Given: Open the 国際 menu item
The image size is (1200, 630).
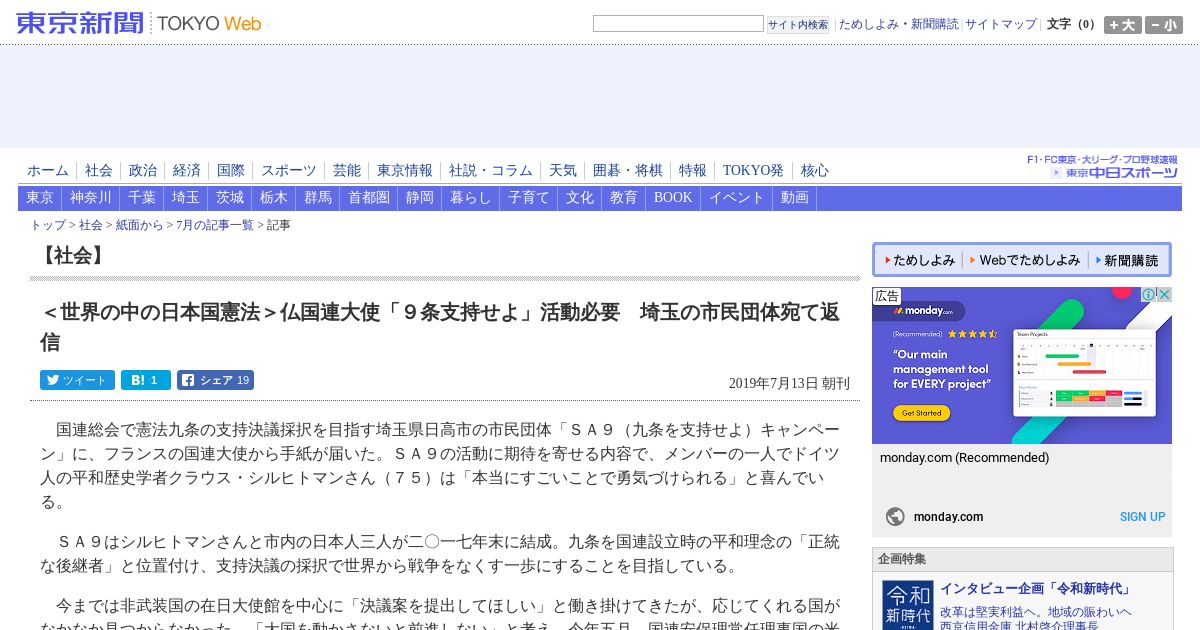Looking at the screenshot, I should [x=231, y=171].
